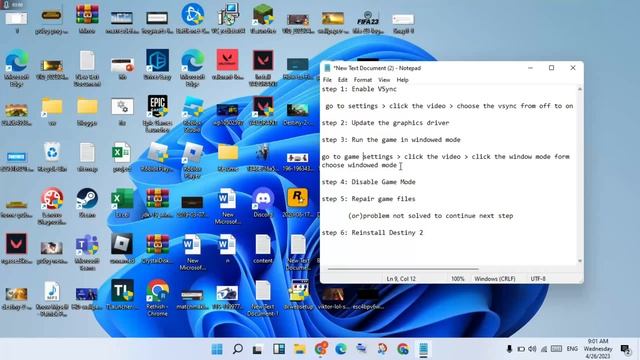Viewport: 640px width, 360px height.
Task: Click the 'step 2: Update the graphics driver' line
Action: (385, 123)
